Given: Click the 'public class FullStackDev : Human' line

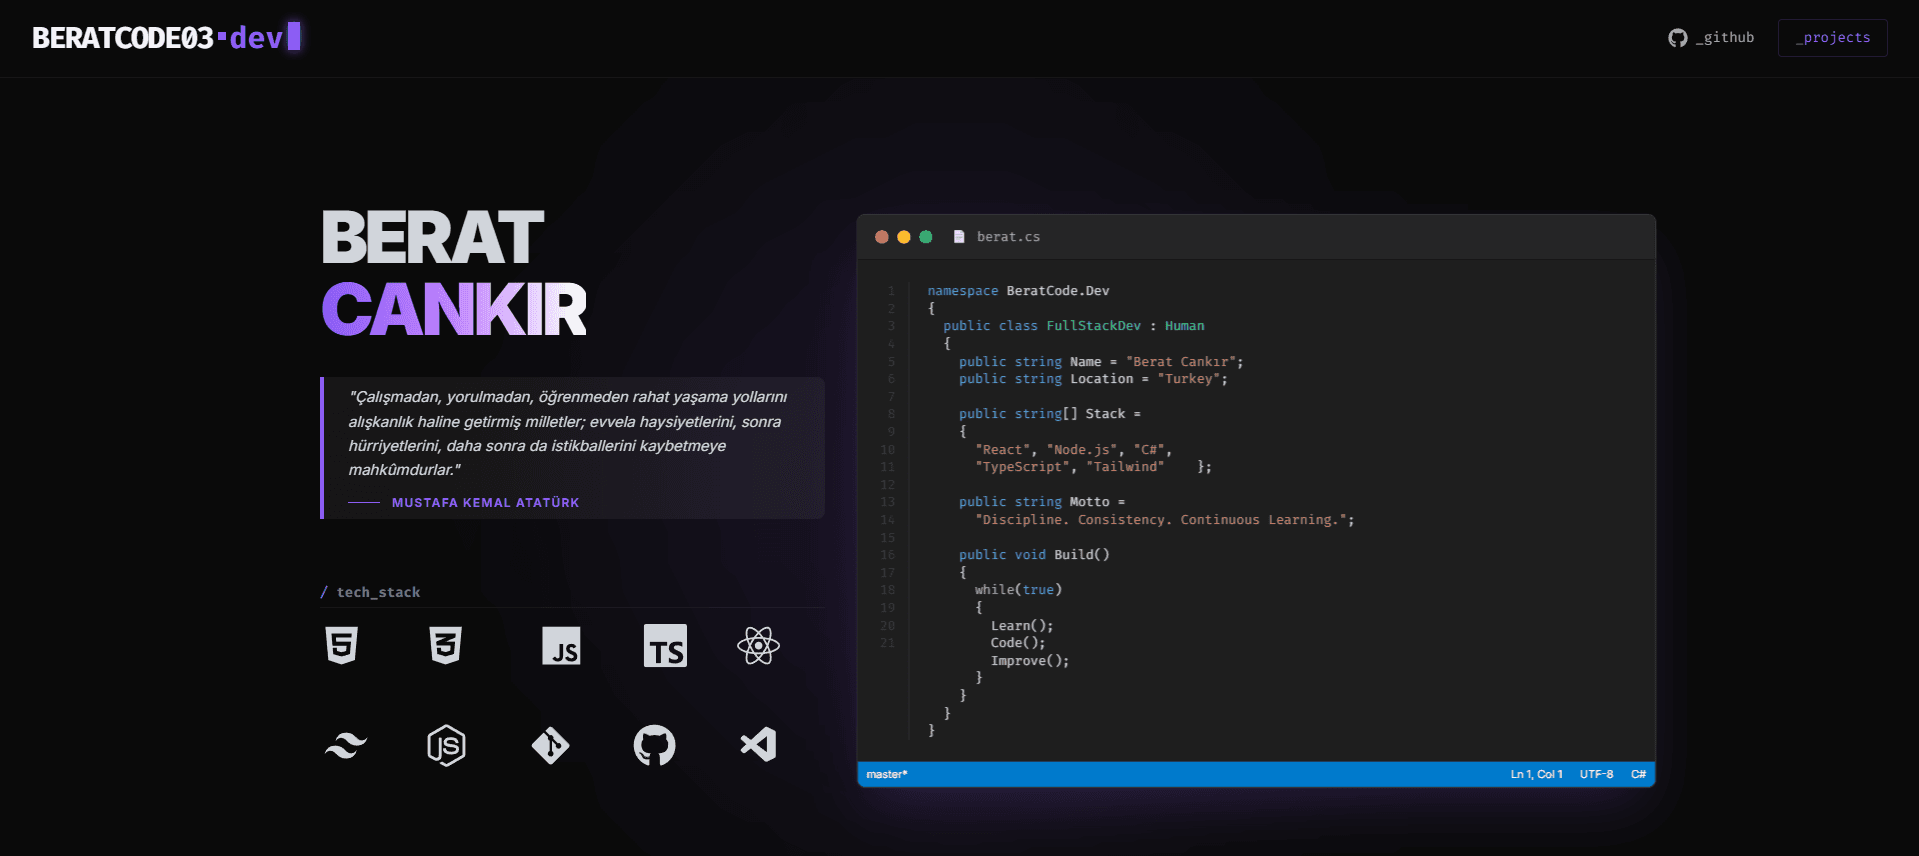Looking at the screenshot, I should pos(1074,326).
